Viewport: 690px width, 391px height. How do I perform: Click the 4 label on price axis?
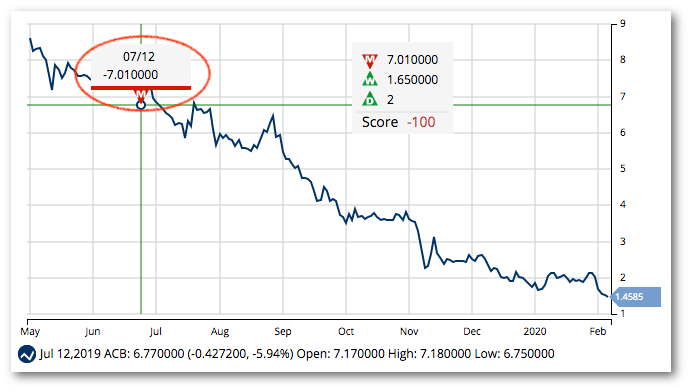(623, 205)
